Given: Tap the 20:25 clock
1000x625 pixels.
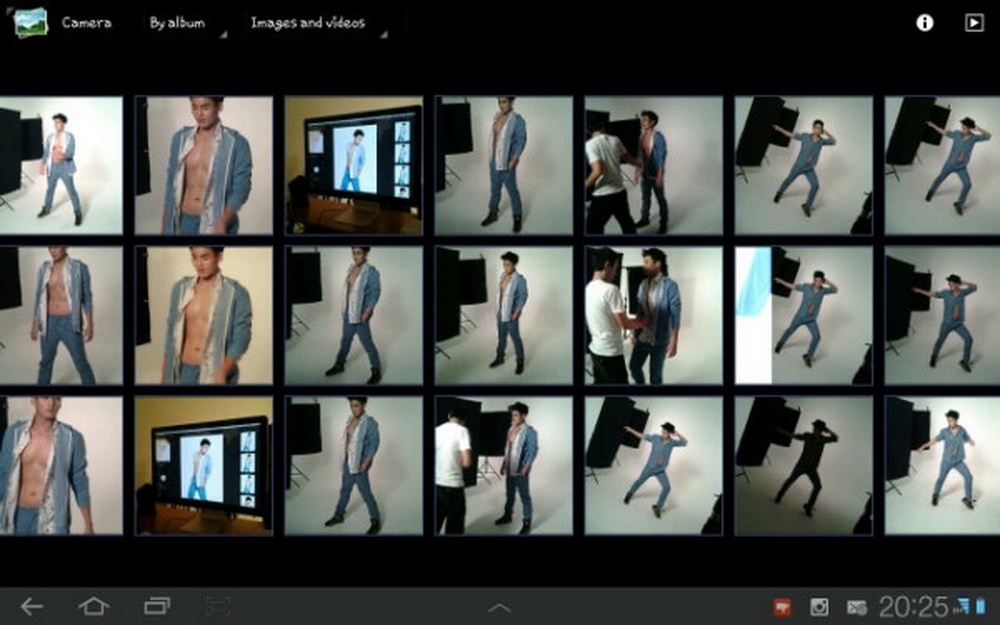Looking at the screenshot, I should (x=913, y=607).
